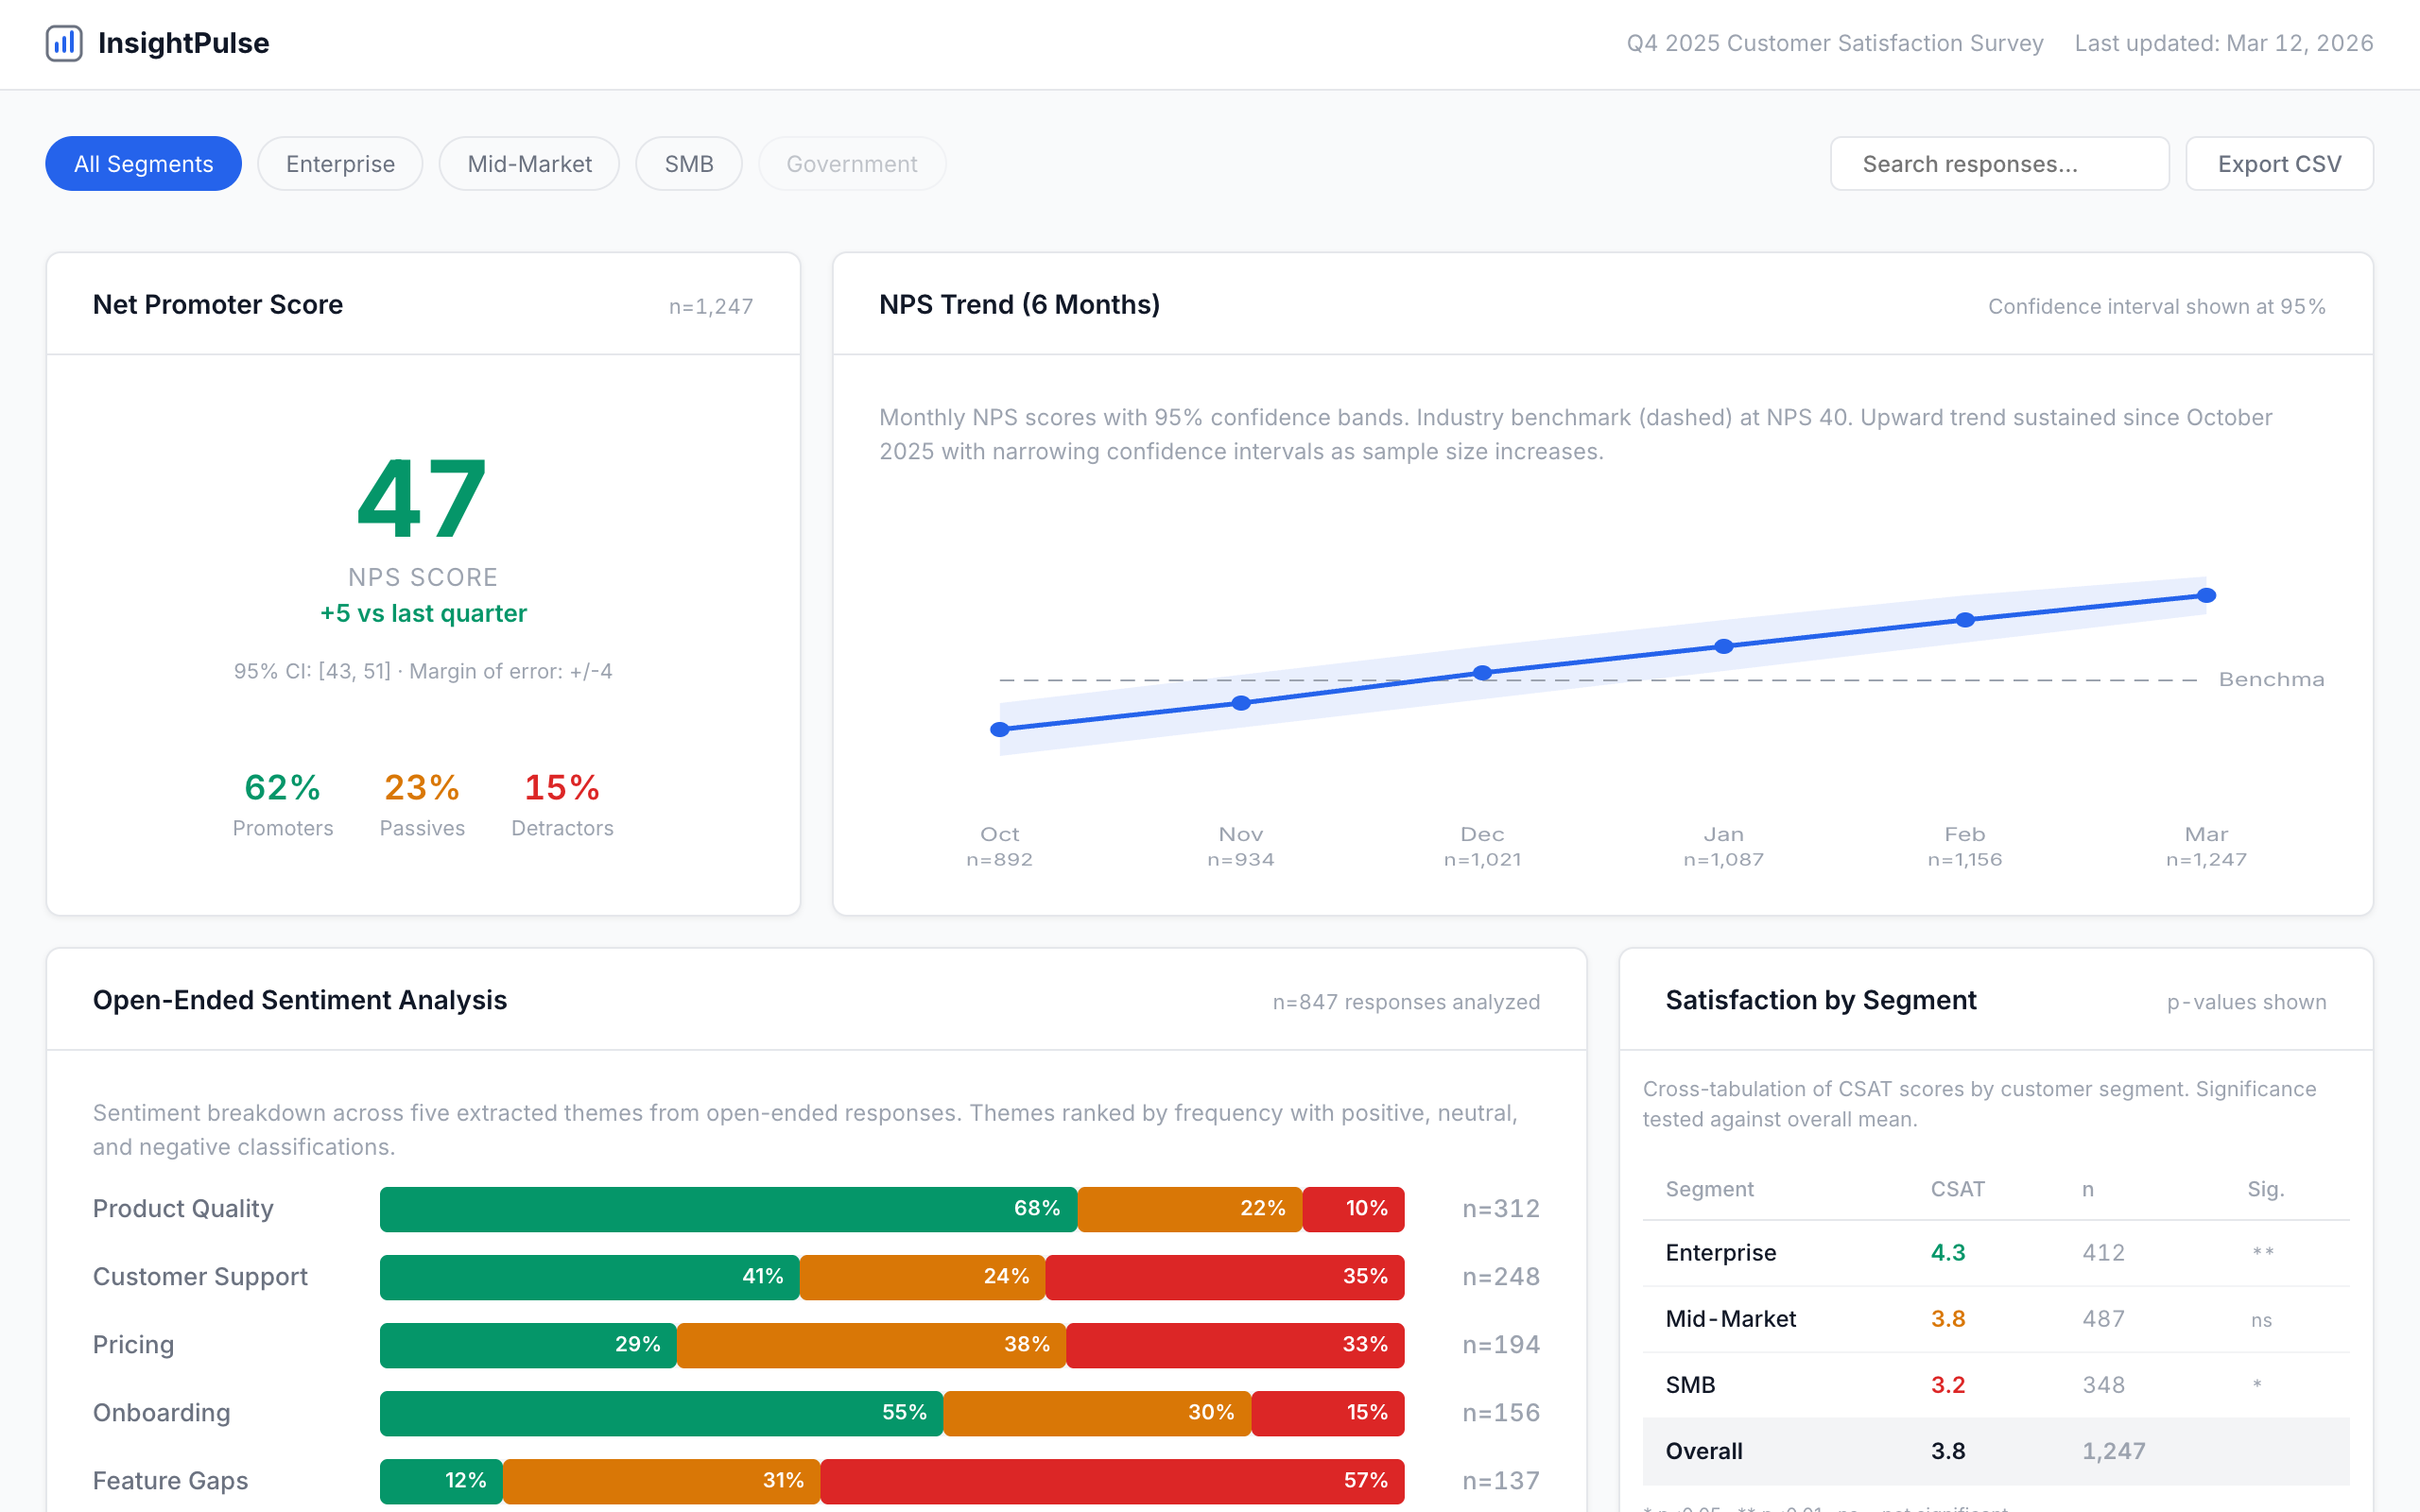Click the Export CSV button
The image size is (2420, 1512).
[x=2279, y=163]
